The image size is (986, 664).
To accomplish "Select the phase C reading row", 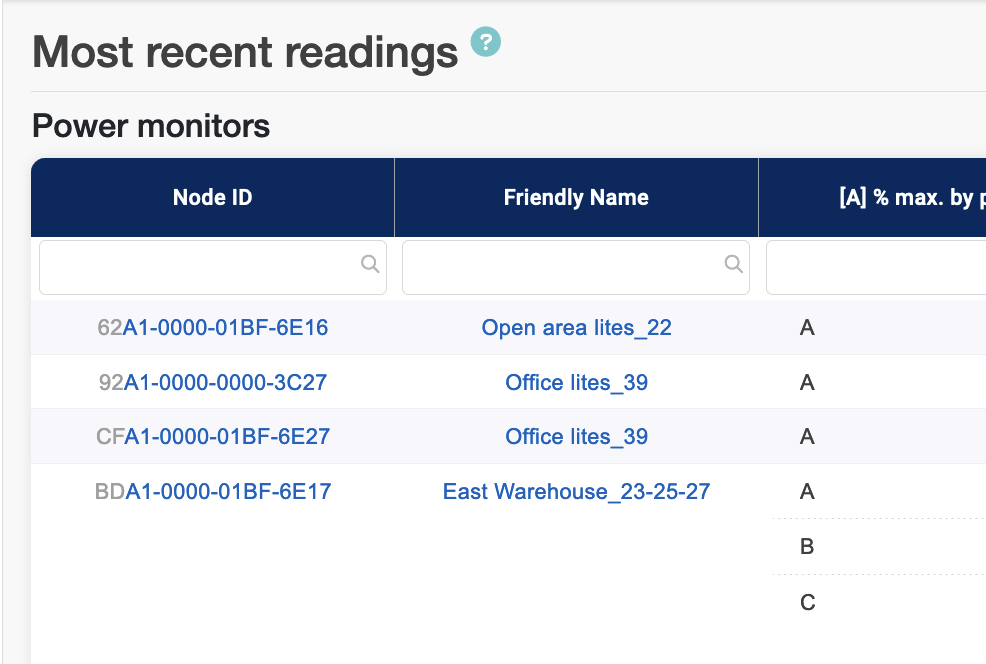I will click(807, 602).
